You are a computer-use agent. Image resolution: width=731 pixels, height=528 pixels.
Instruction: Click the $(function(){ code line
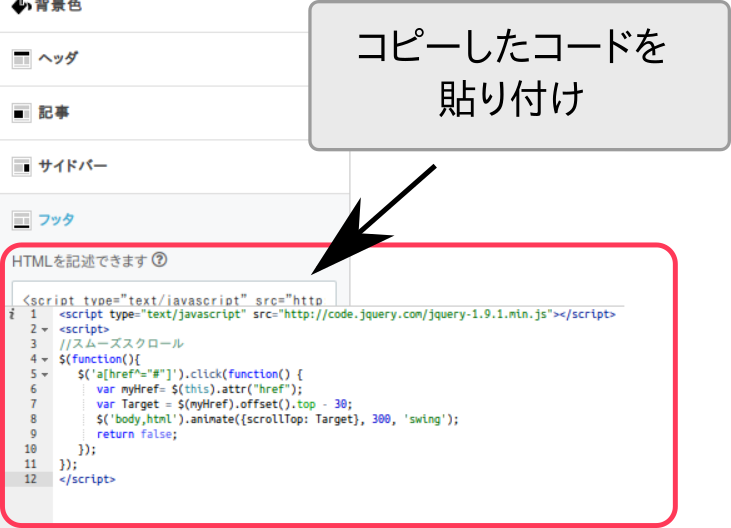click(x=100, y=359)
